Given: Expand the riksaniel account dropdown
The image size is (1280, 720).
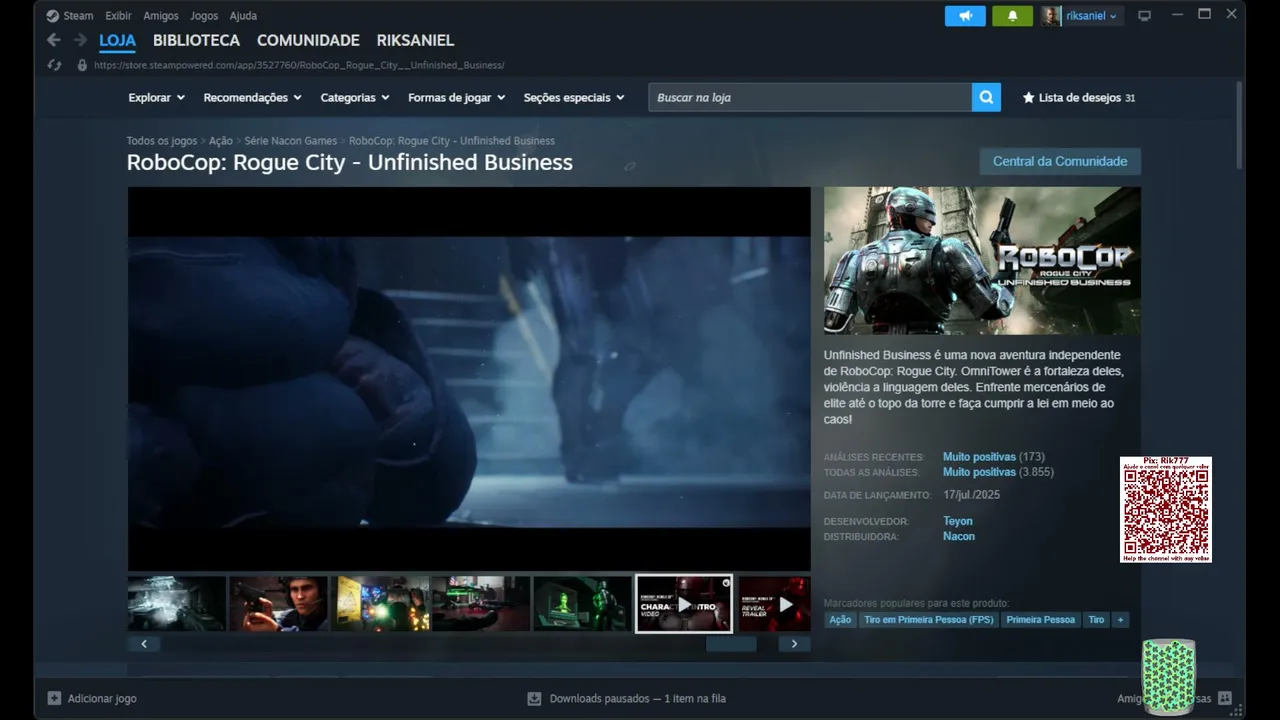Looking at the screenshot, I should coord(1092,16).
